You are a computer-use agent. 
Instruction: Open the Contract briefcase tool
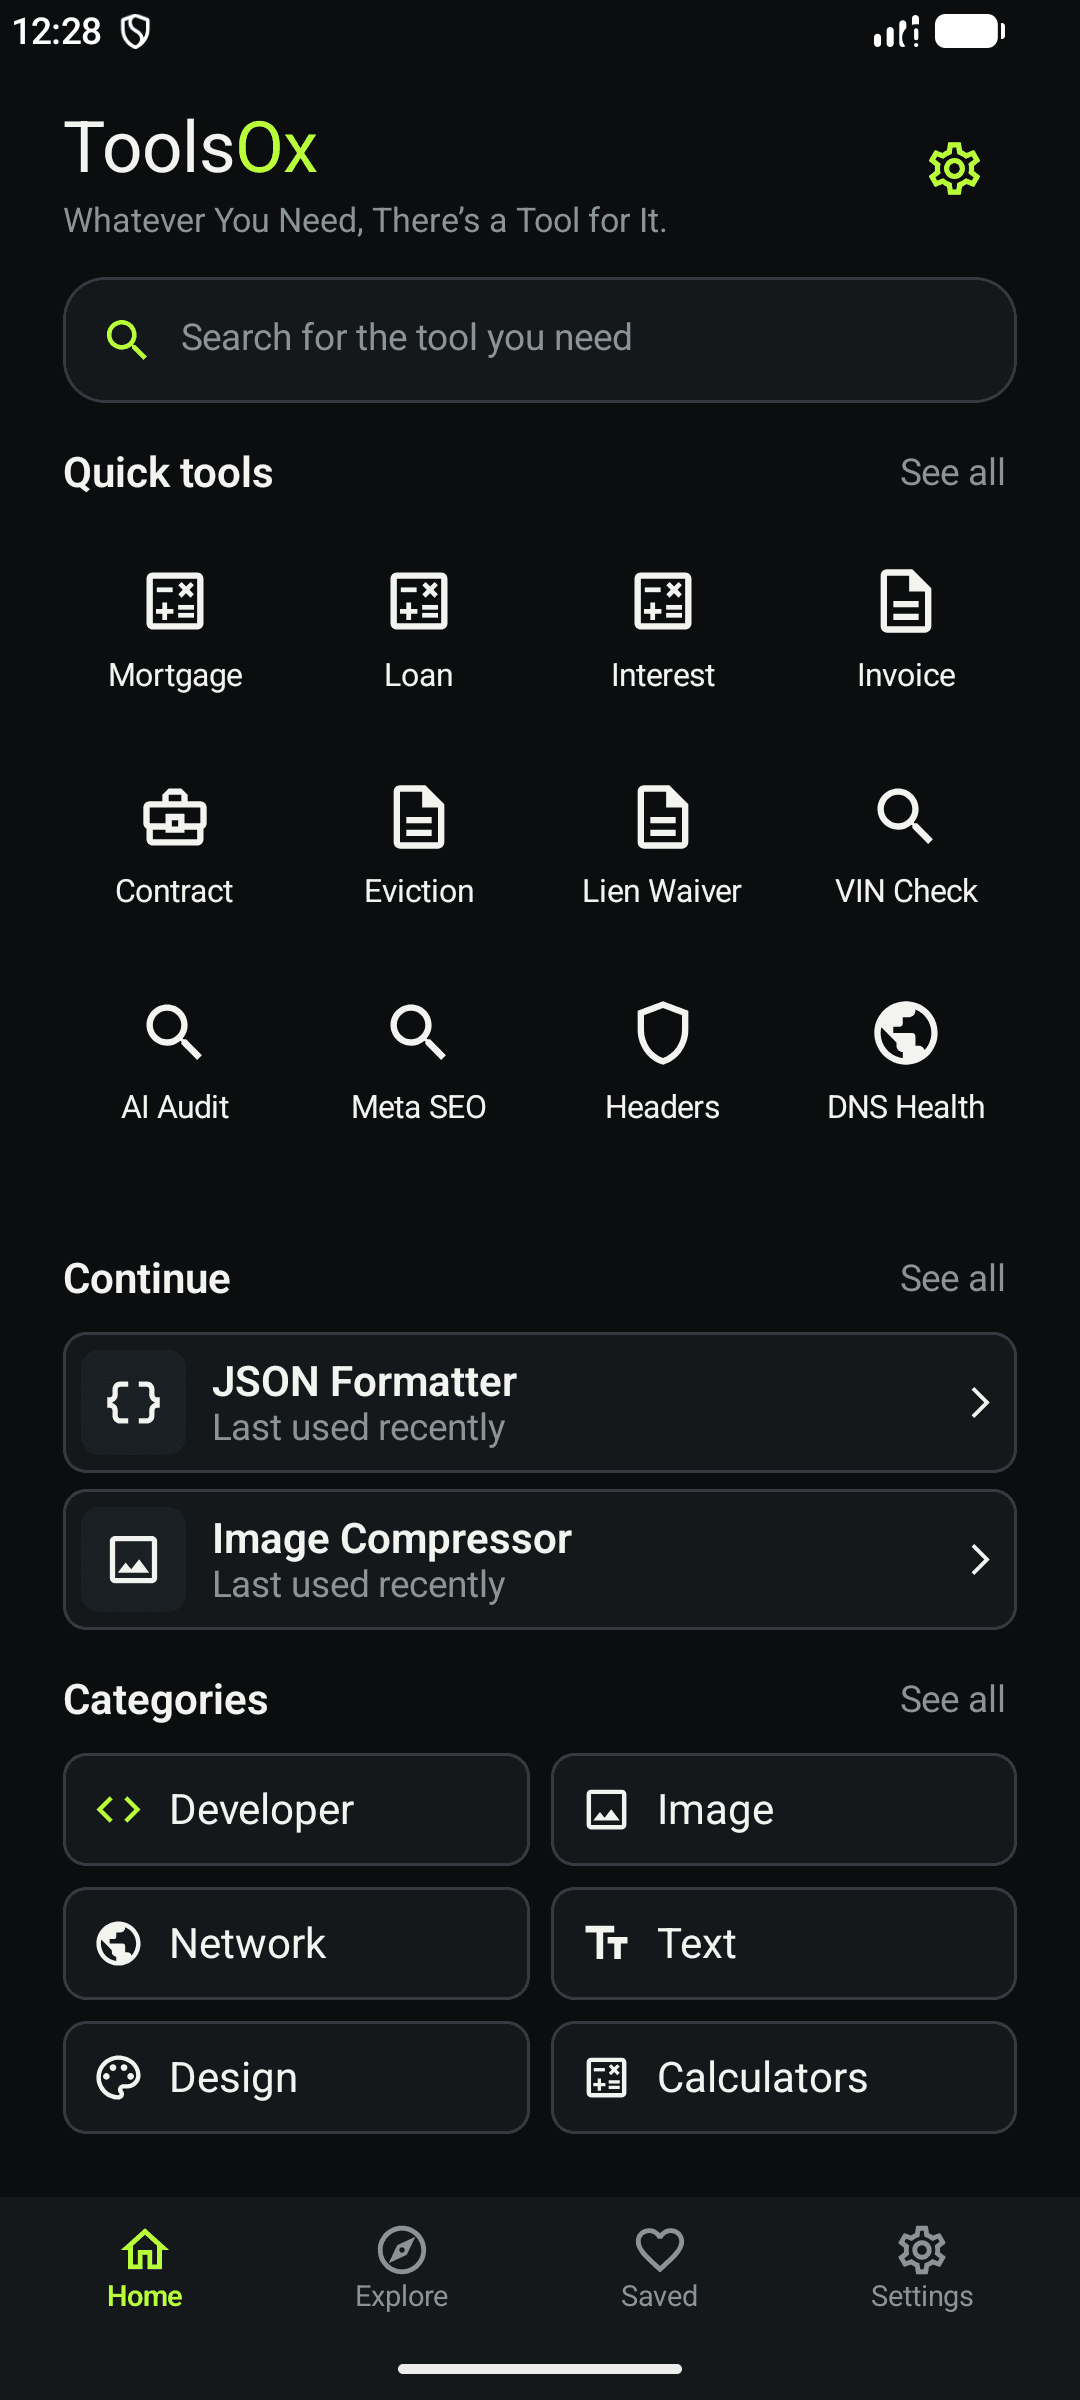pyautogui.click(x=175, y=847)
